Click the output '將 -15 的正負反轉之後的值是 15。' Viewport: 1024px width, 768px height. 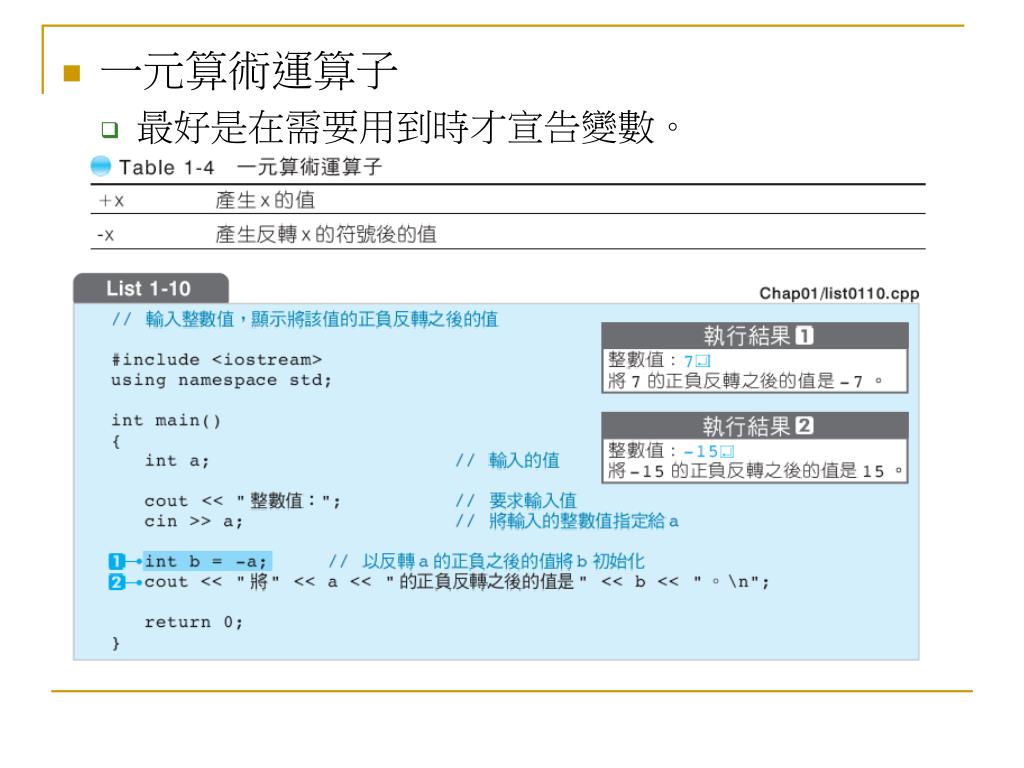756,471
